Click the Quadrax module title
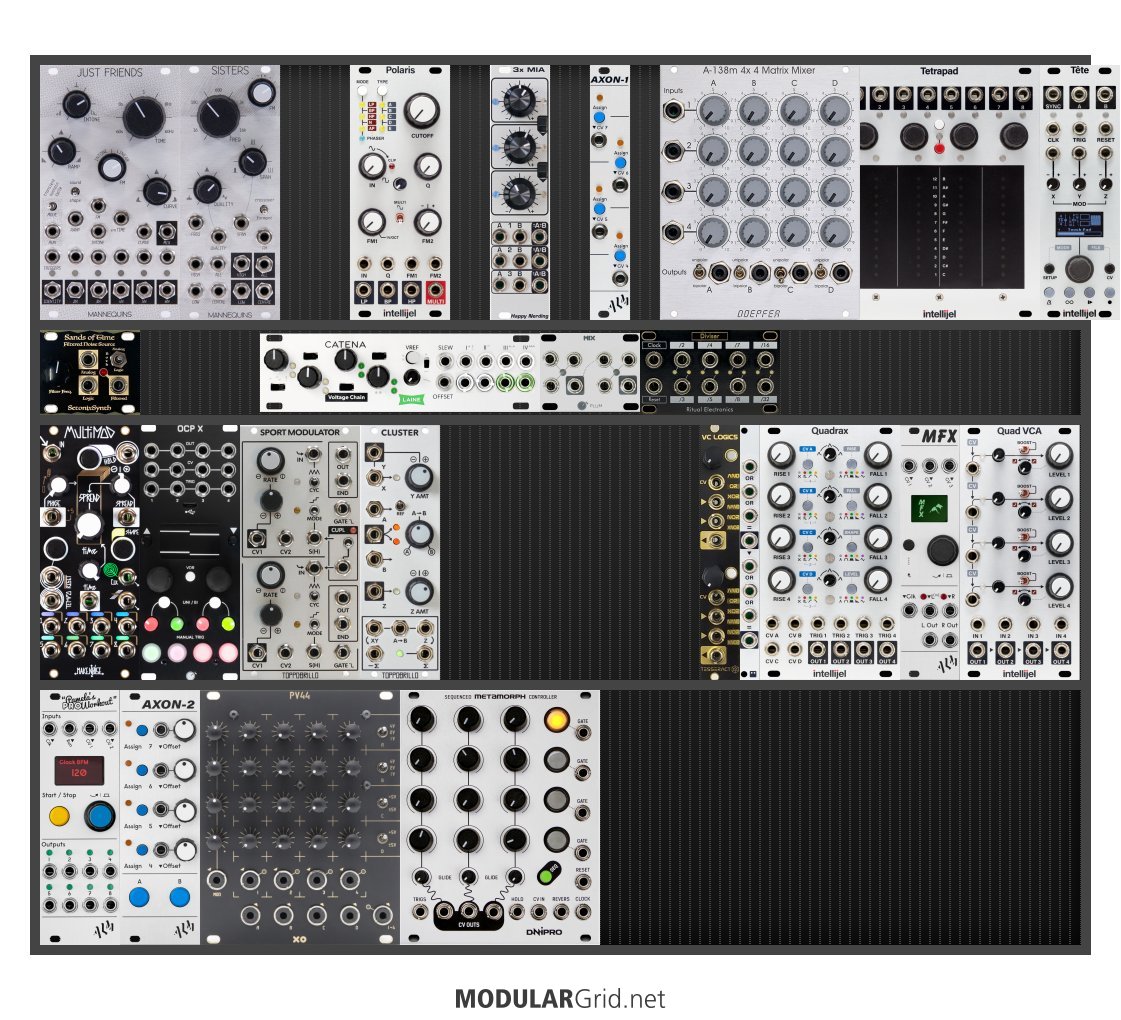The height and width of the screenshot is (1020, 1121). 829,430
